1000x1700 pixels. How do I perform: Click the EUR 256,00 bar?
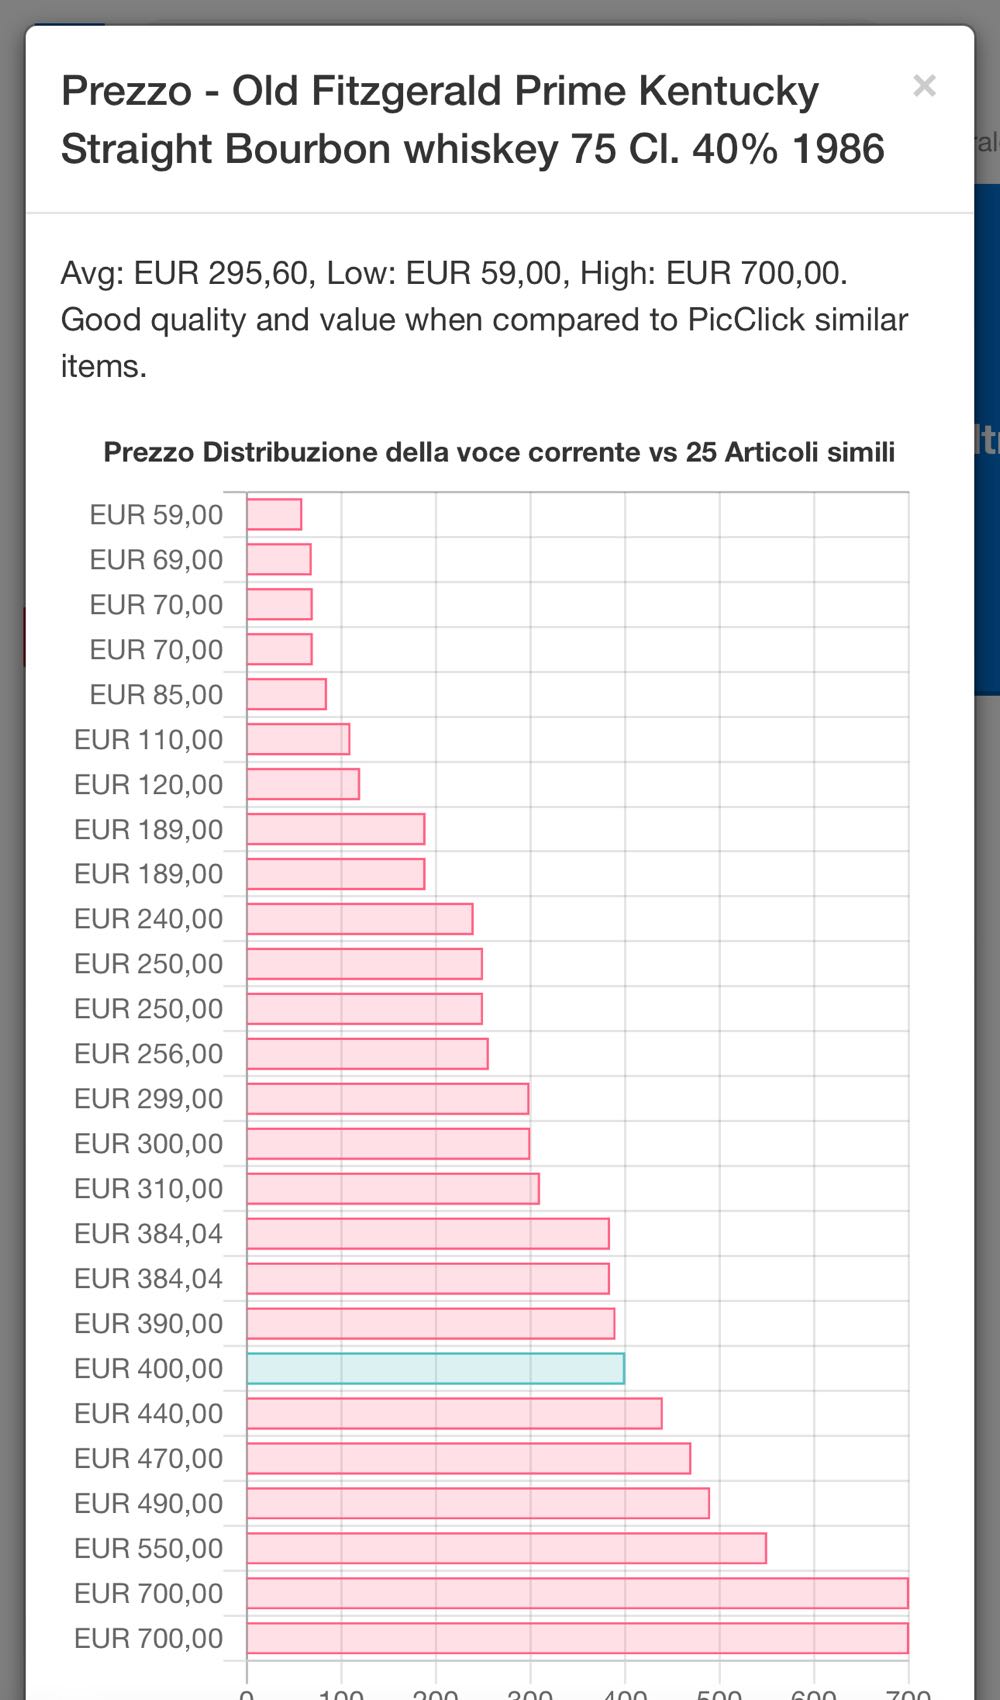click(367, 1053)
